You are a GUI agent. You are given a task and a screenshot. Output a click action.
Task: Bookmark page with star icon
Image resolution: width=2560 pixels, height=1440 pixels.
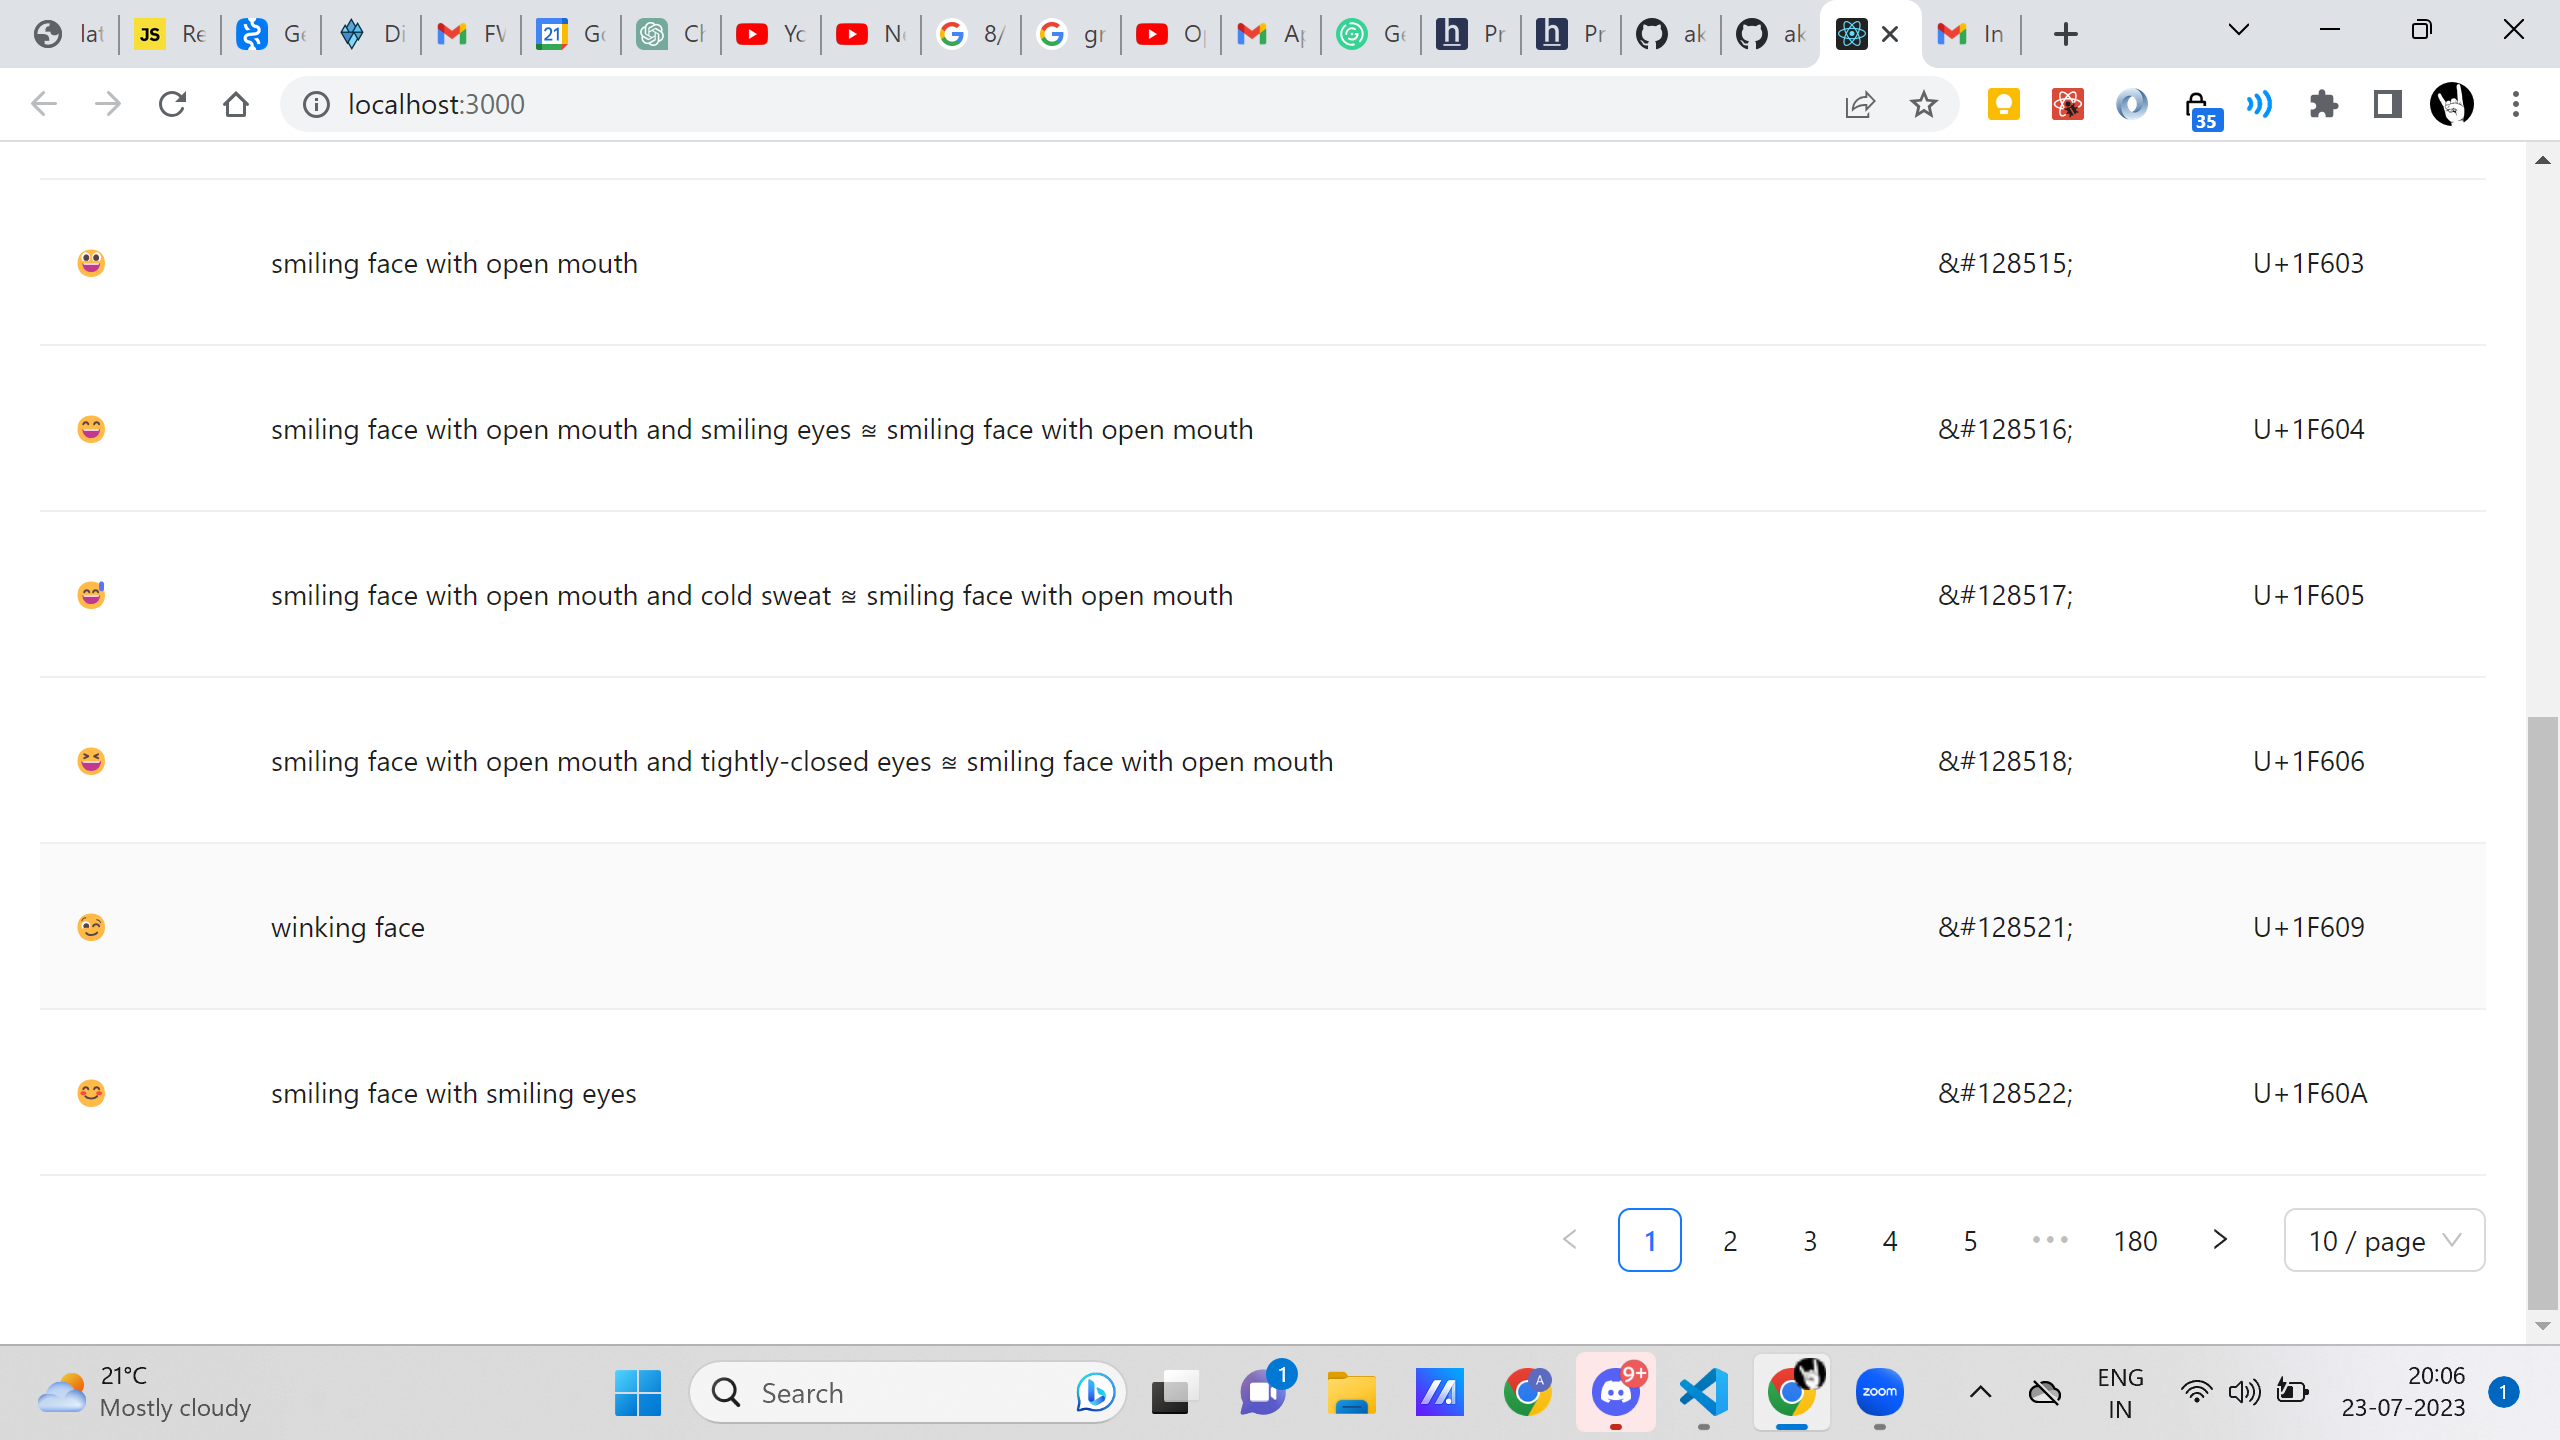1923,104
